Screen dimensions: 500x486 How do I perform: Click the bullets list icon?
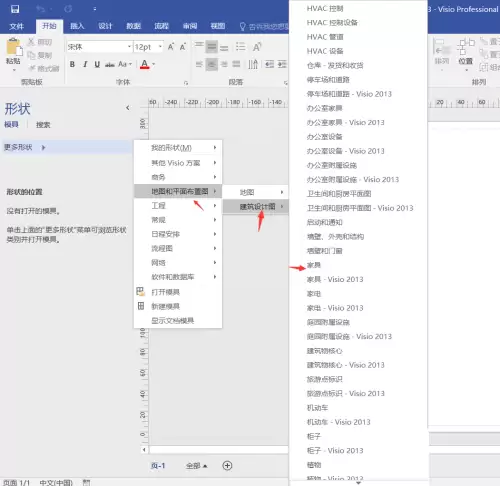pos(240,47)
